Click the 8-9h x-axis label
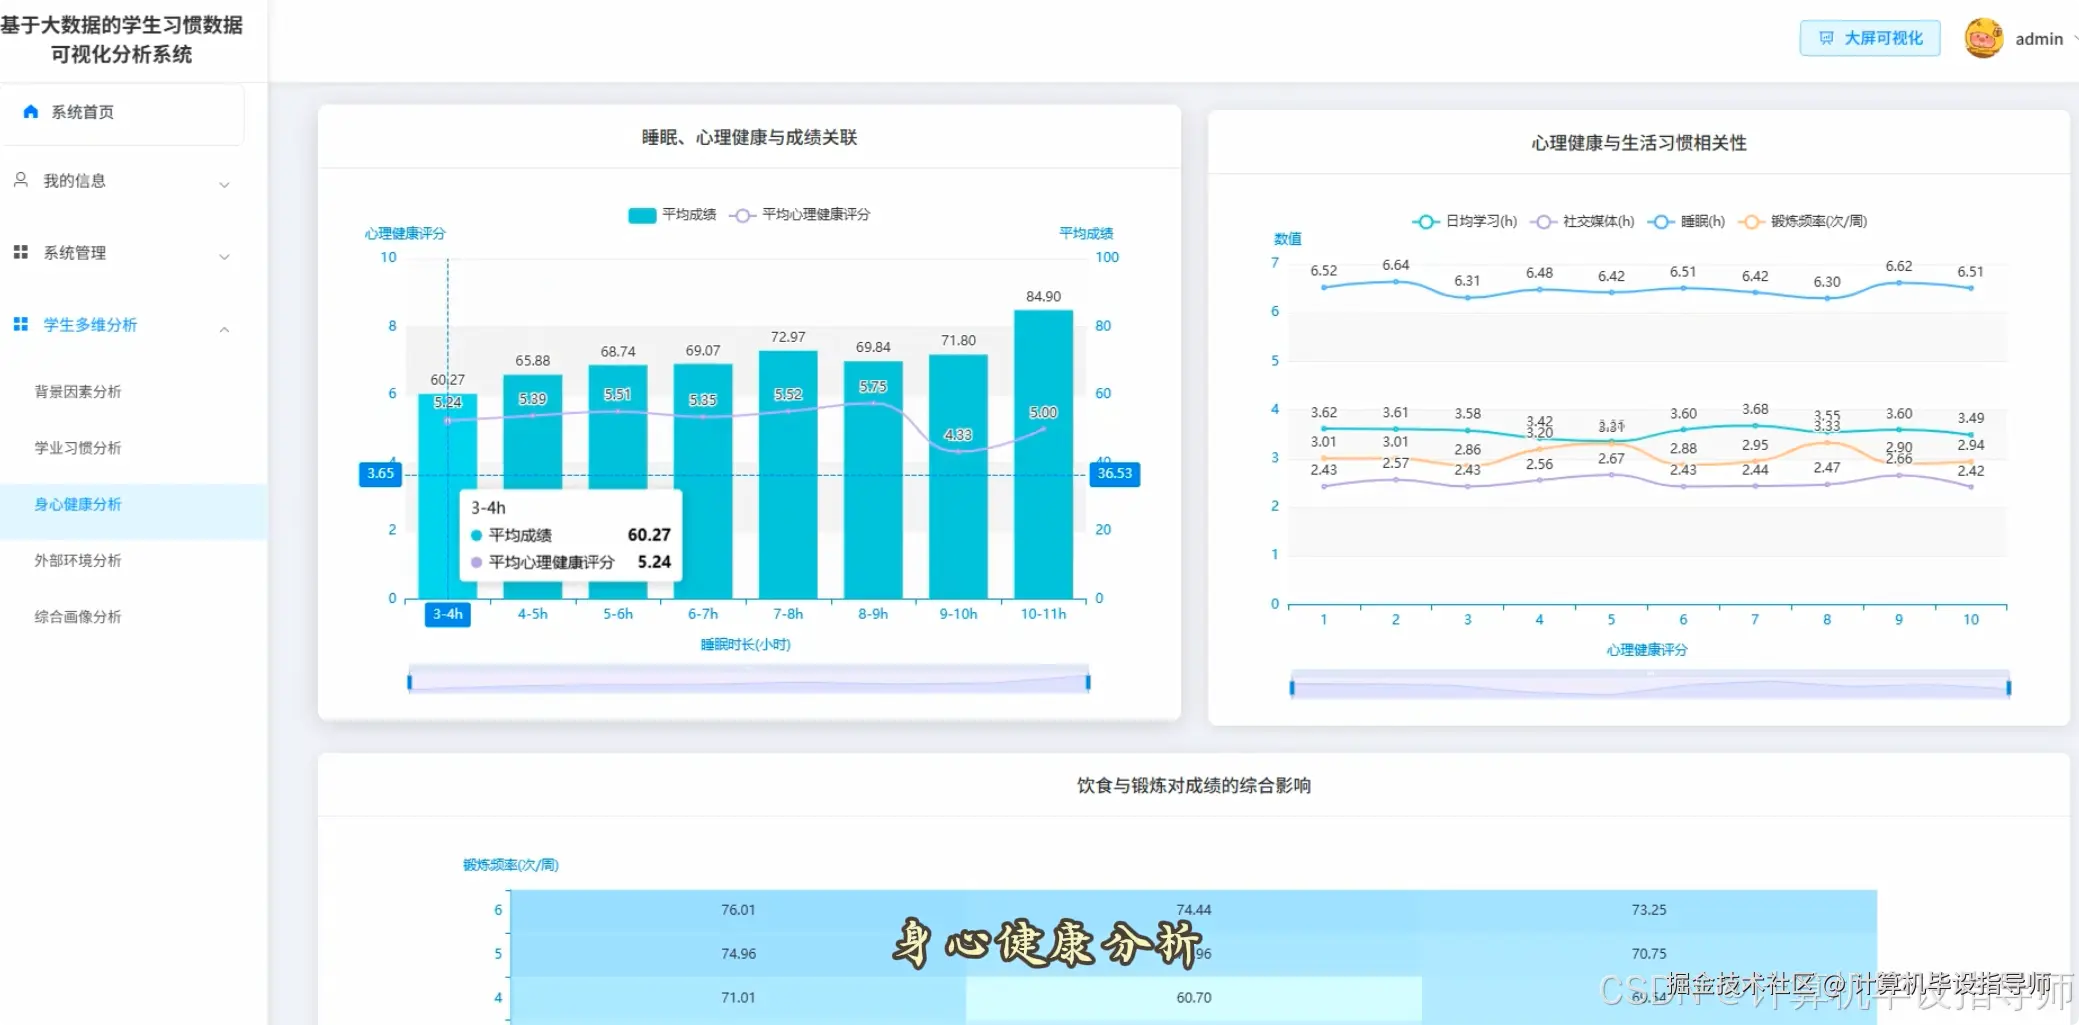The height and width of the screenshot is (1025, 2079). (873, 614)
